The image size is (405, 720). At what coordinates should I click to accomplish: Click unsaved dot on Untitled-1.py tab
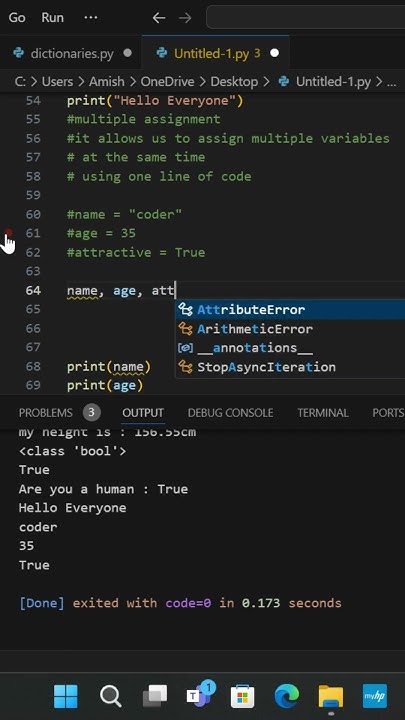(275, 53)
